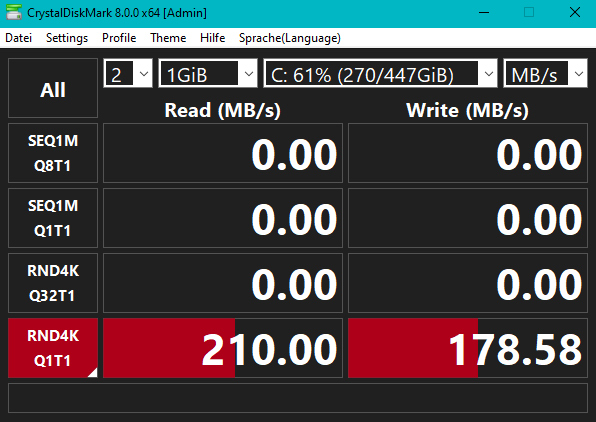This screenshot has width=596, height=422.
Task: Start the SEQ1M Q8T1 test
Action: point(53,153)
